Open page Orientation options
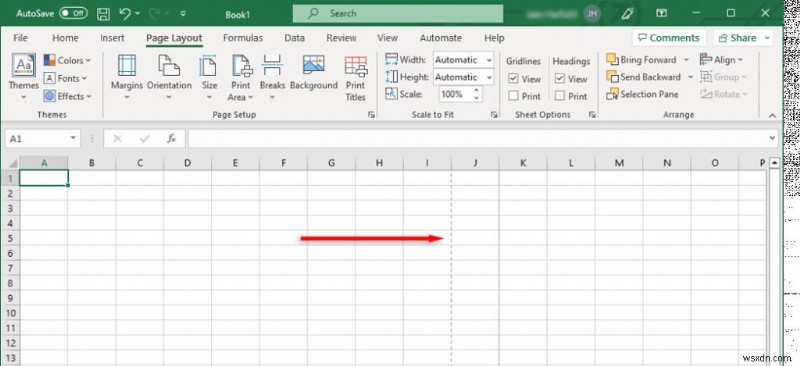The image size is (800, 366). click(x=169, y=77)
